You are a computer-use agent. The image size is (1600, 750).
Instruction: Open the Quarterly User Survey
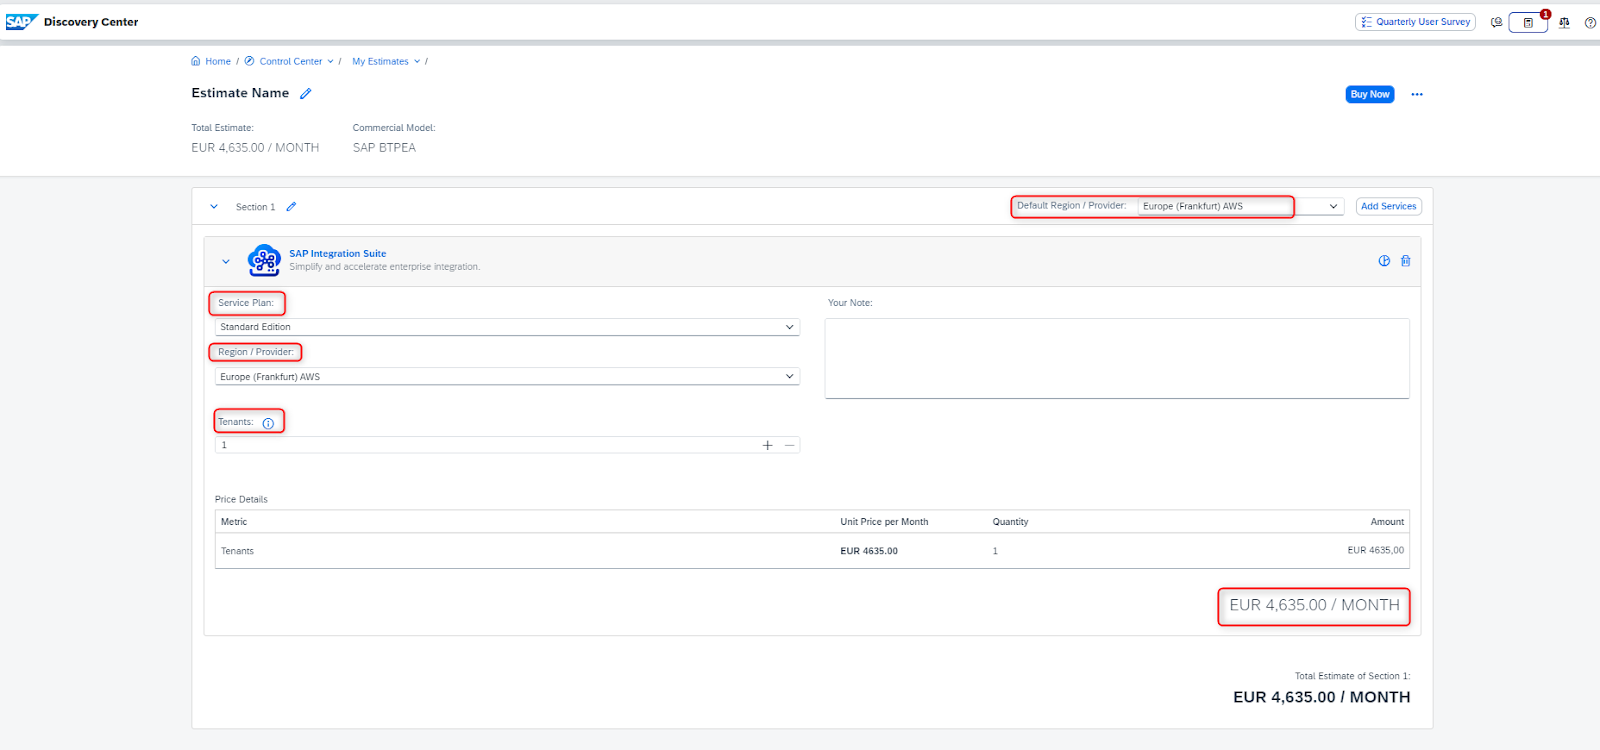(1415, 22)
